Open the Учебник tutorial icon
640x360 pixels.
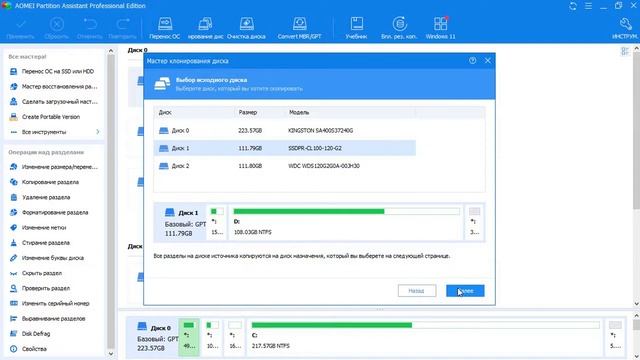[356, 28]
